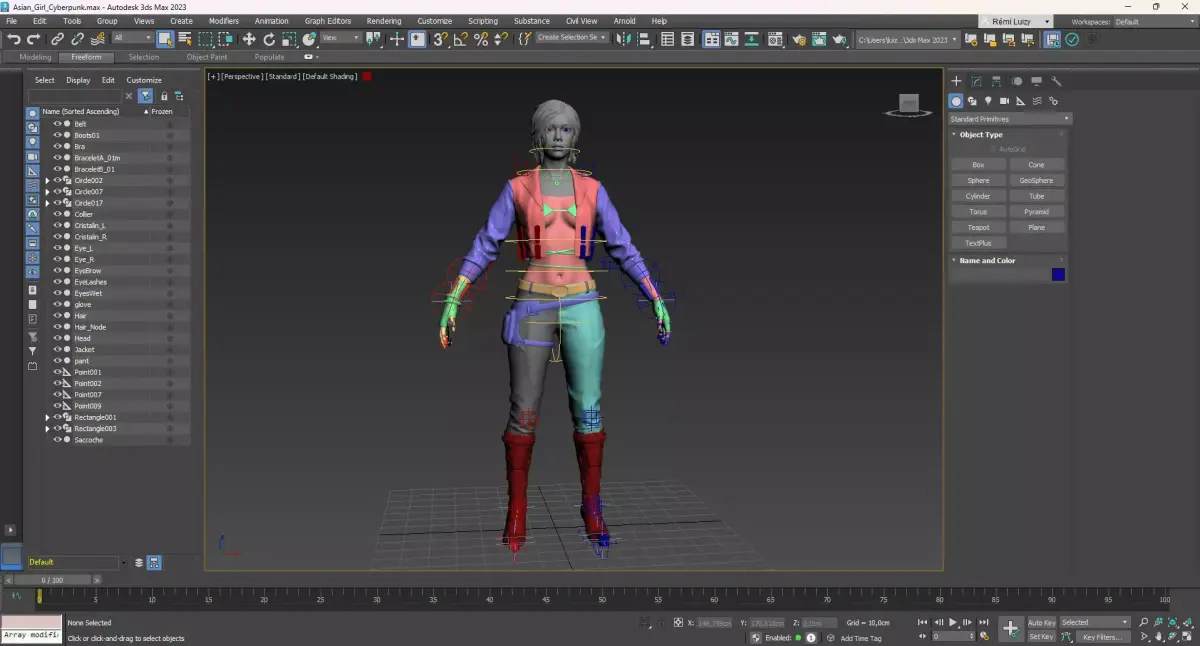Image resolution: width=1200 pixels, height=646 pixels.
Task: Hide the Boots01 object eye icon
Action: 57,135
